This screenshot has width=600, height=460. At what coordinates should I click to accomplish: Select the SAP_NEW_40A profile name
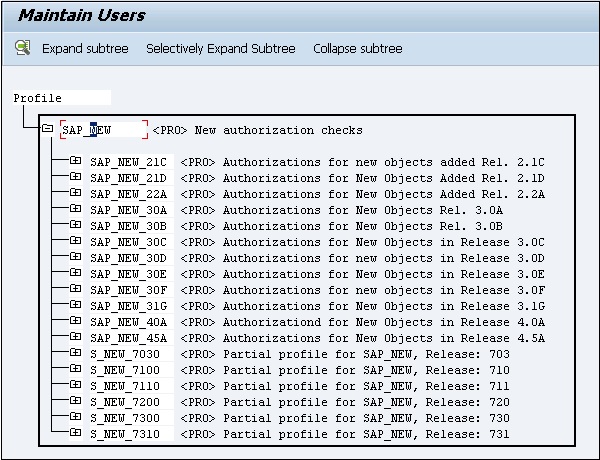(128, 322)
